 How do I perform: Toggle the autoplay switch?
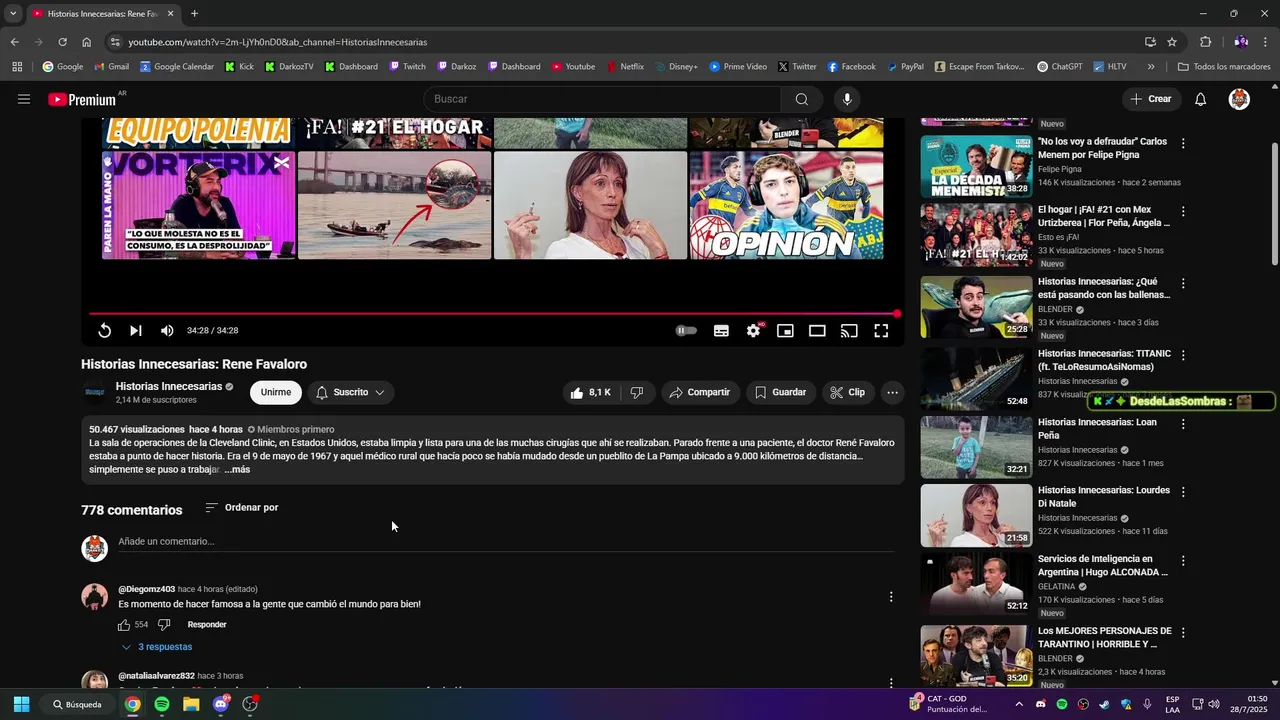[x=686, y=331]
